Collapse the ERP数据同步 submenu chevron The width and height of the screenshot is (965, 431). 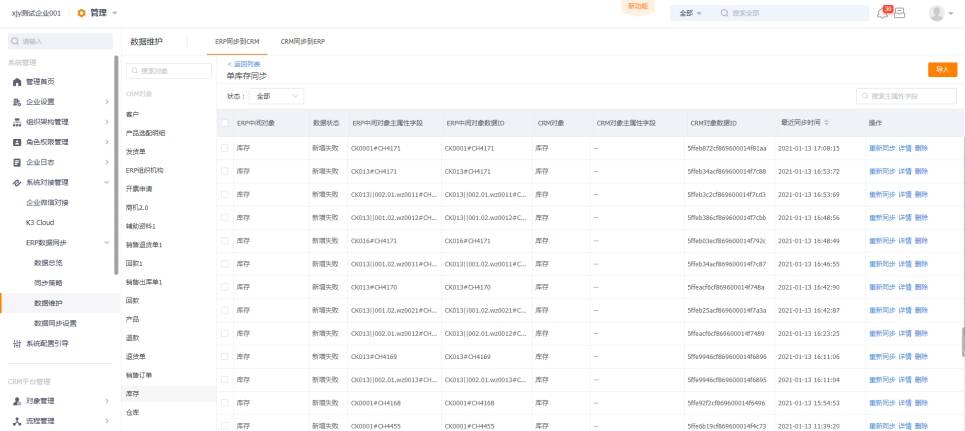[106, 243]
